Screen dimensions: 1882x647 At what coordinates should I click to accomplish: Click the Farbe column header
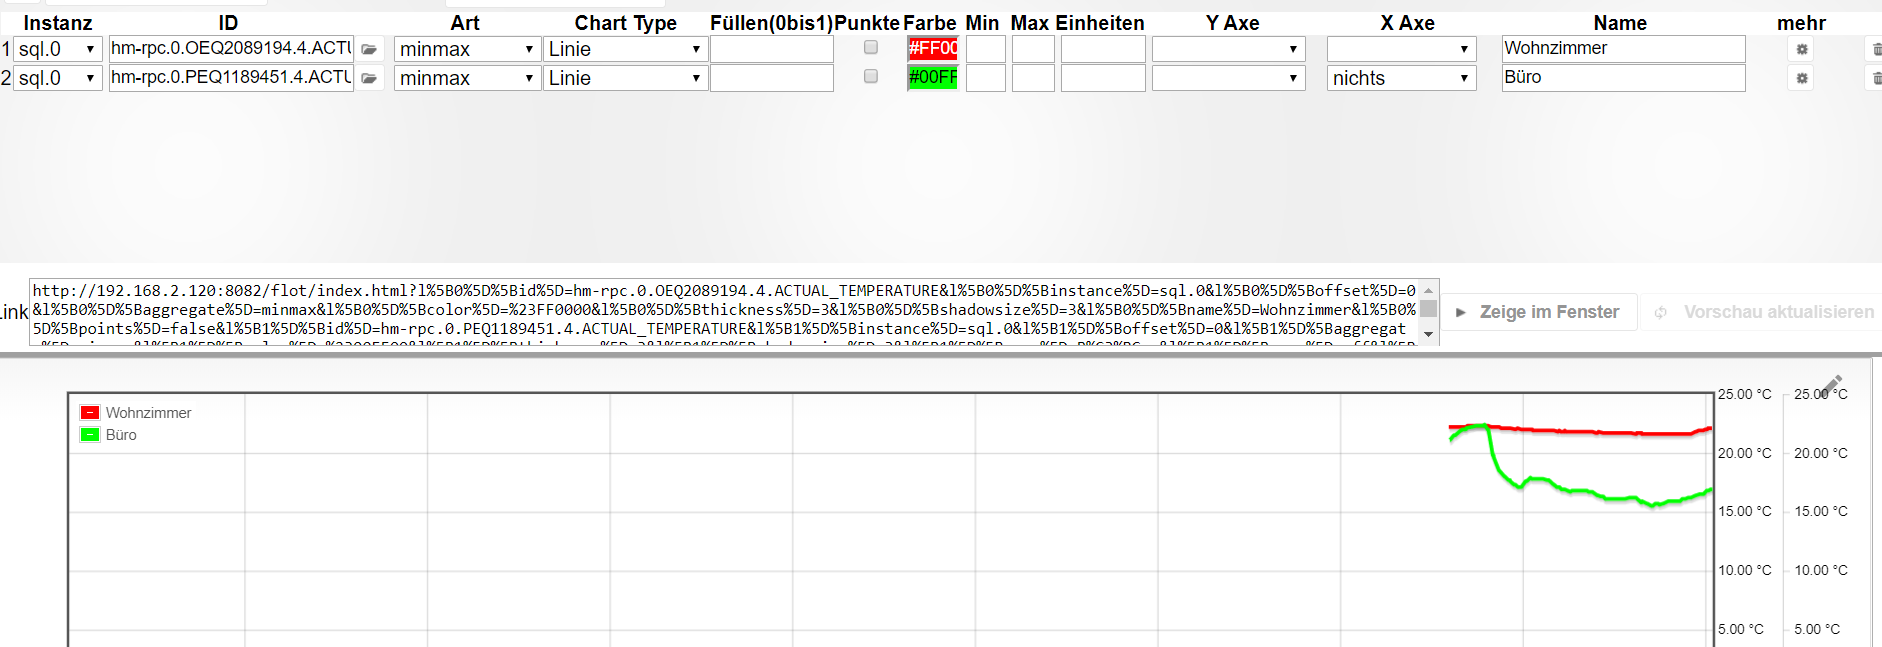tap(930, 23)
